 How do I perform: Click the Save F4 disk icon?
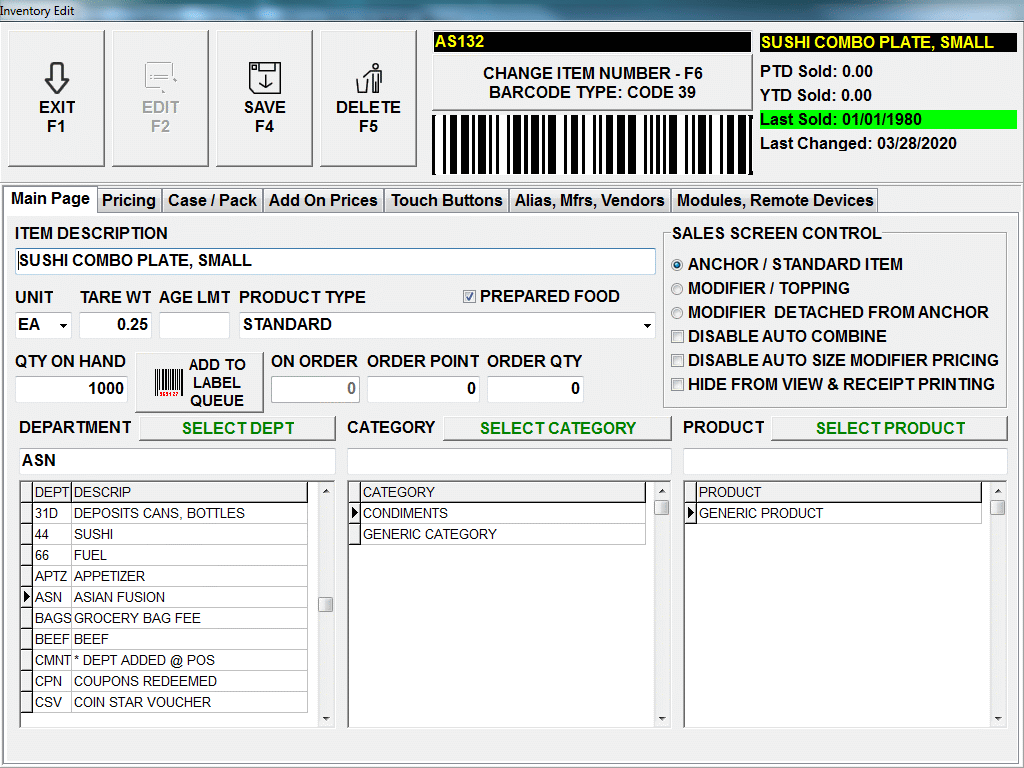point(264,78)
